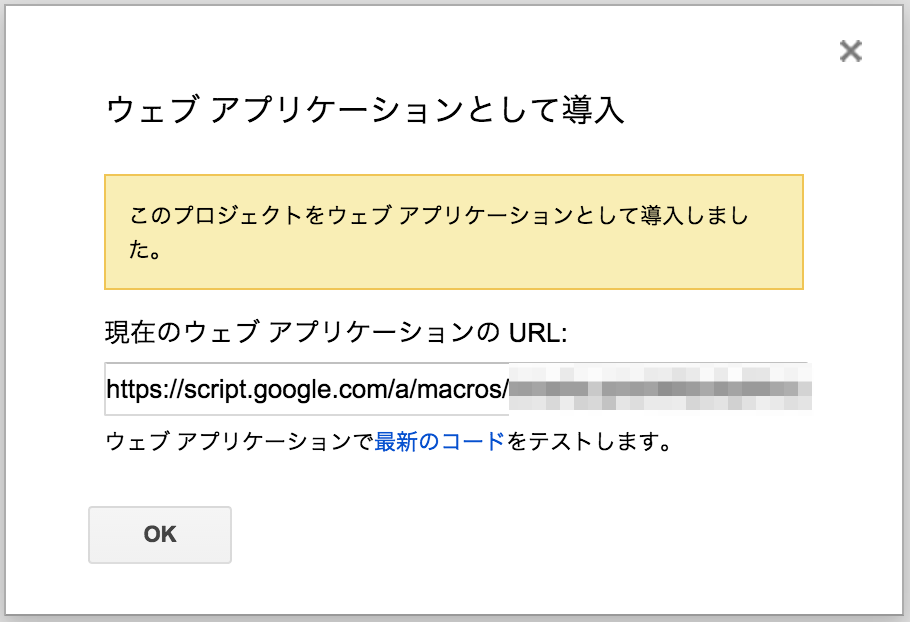Viewport: 910px width, 622px height.
Task: Select the yellow deployment success banner
Action: [x=454, y=232]
